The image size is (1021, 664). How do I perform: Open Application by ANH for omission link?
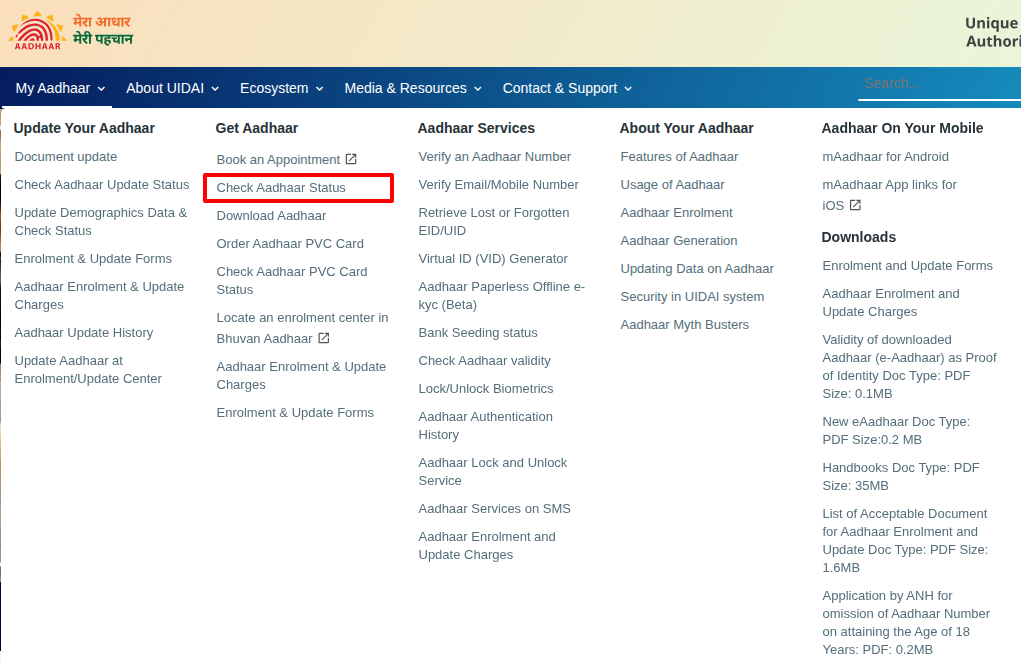906,622
